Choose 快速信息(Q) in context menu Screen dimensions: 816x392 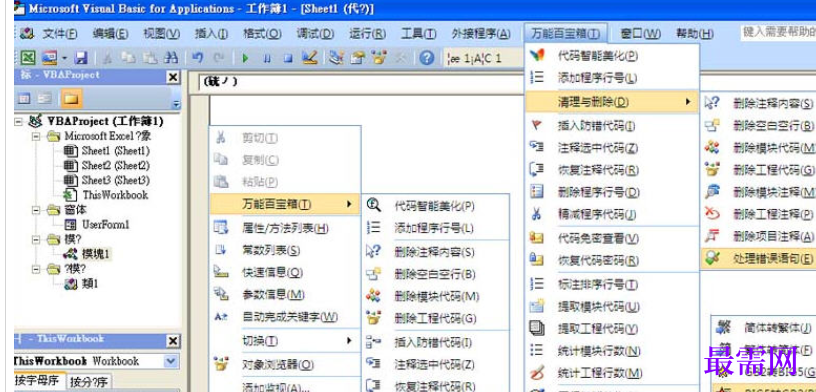tap(285, 273)
